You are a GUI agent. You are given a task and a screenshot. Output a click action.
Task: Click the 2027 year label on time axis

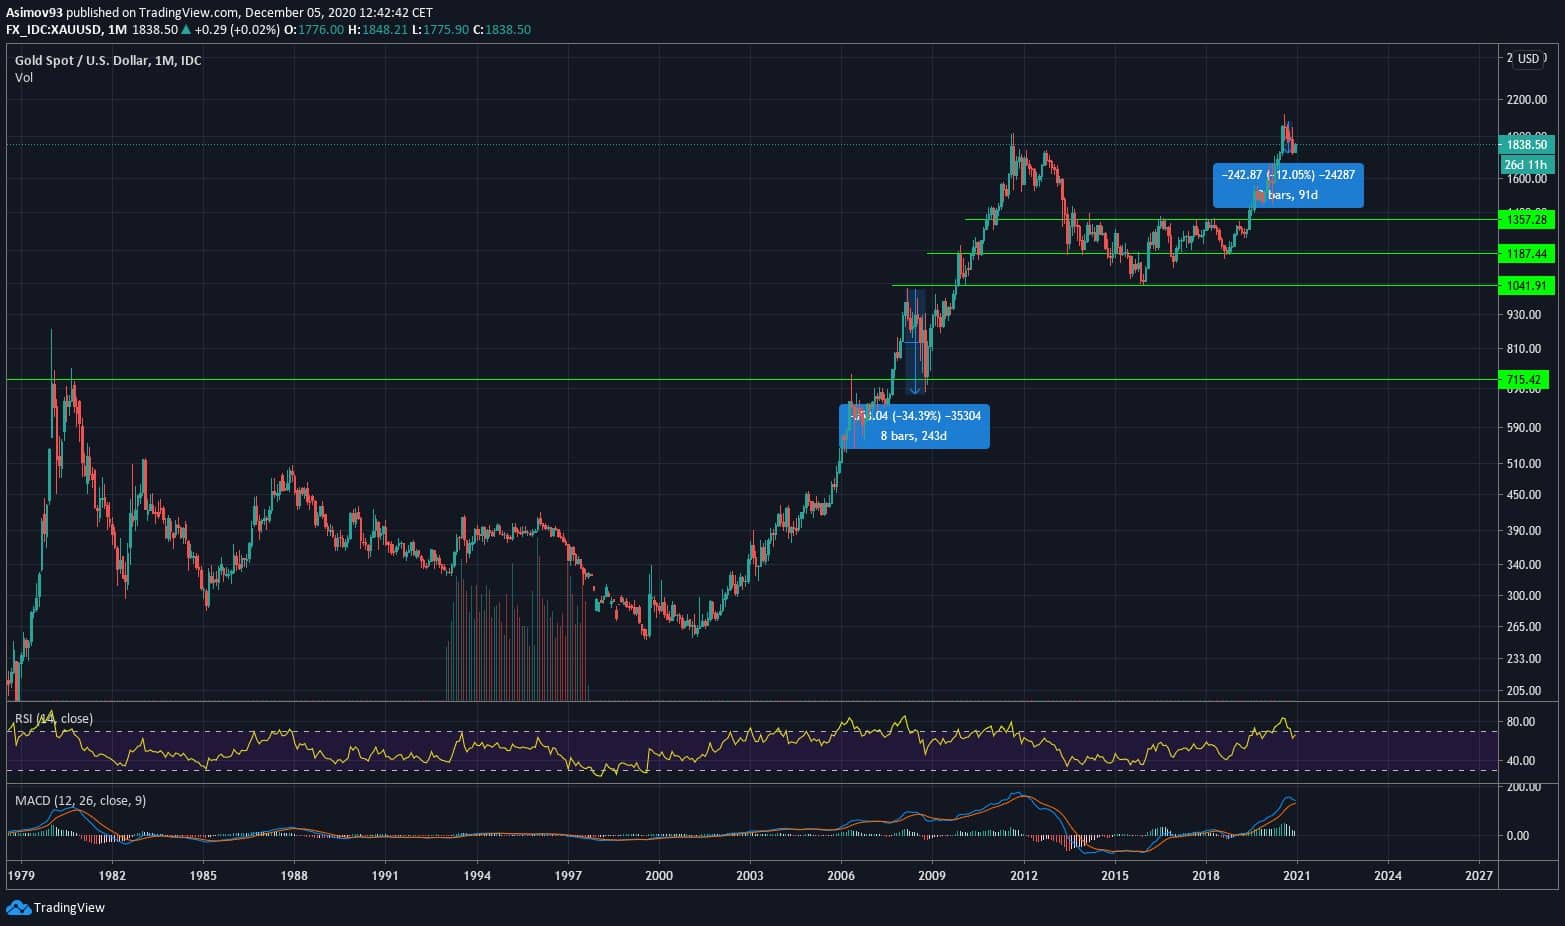(1479, 876)
